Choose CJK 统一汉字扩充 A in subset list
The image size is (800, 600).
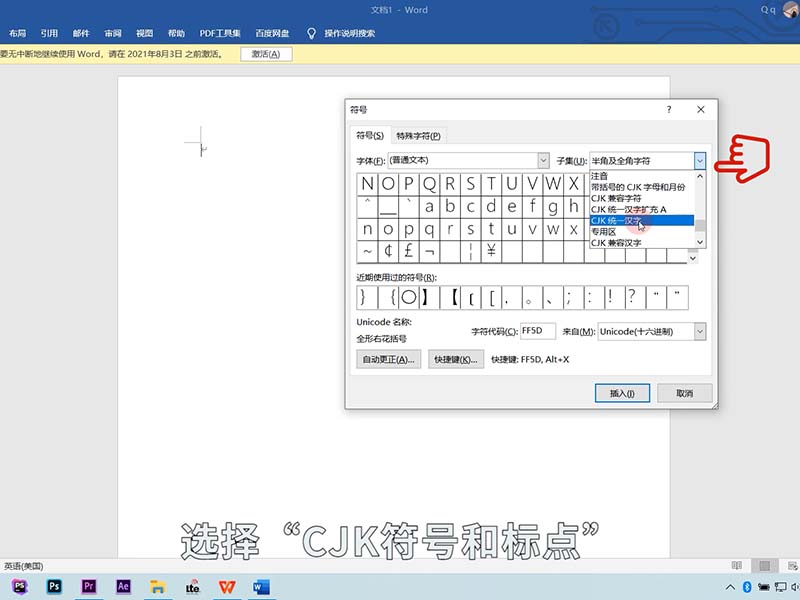pyautogui.click(x=642, y=210)
